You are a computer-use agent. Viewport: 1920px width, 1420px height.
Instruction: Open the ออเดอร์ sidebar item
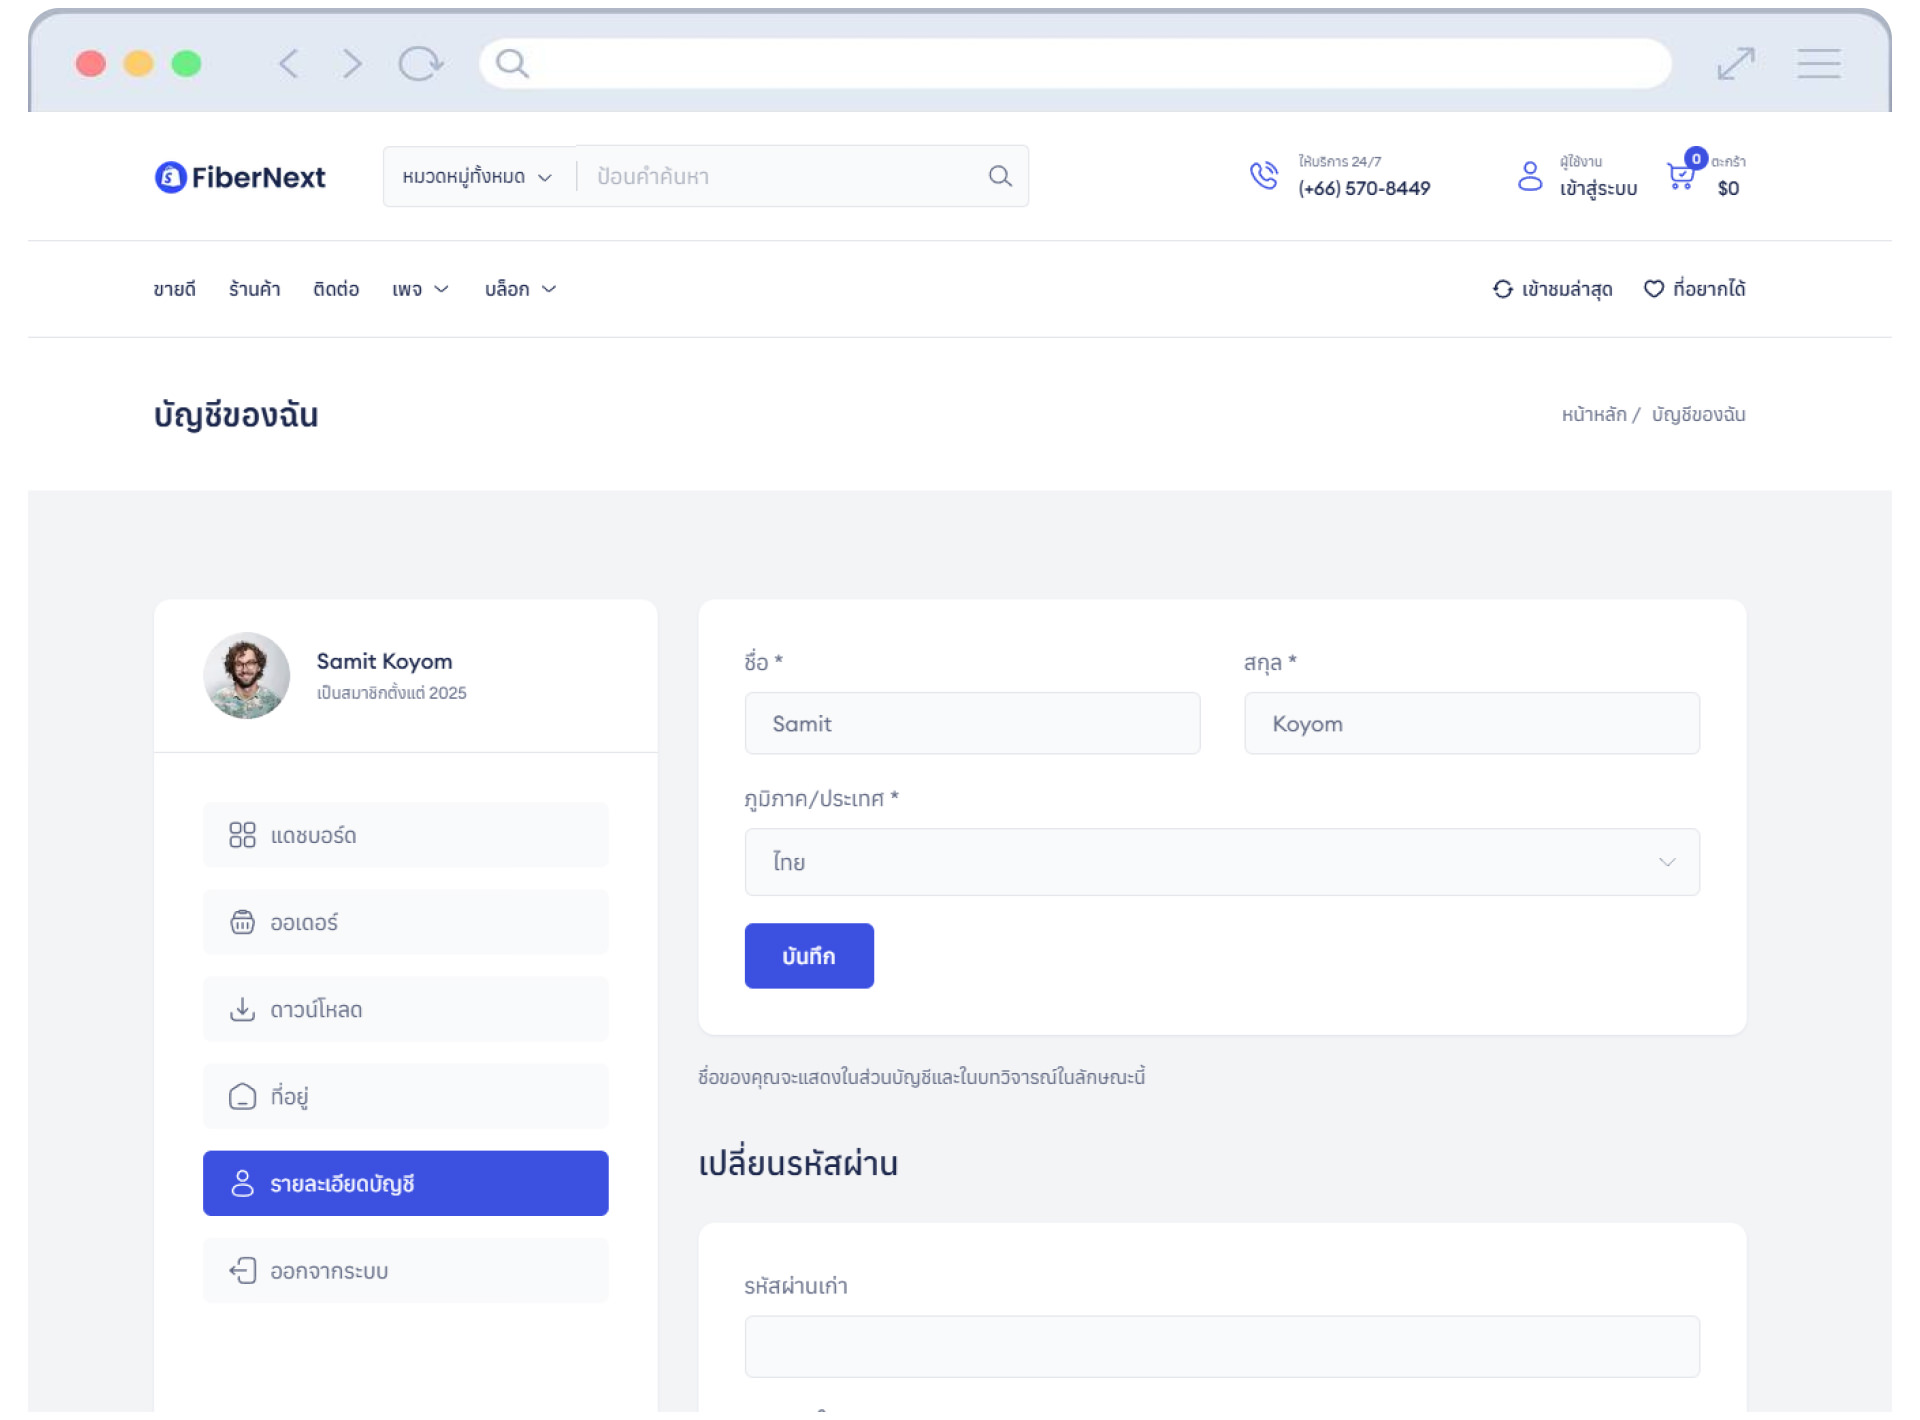405,922
